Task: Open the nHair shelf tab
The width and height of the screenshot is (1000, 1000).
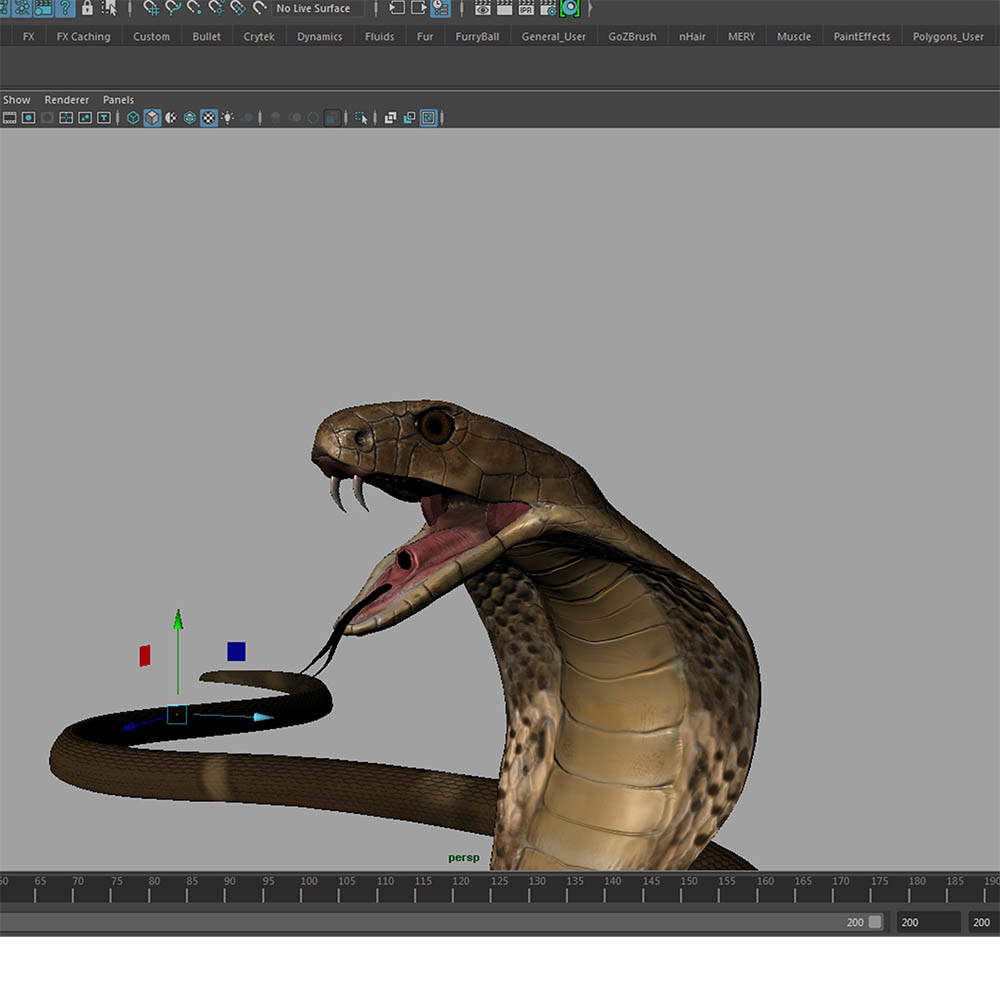Action: 692,36
